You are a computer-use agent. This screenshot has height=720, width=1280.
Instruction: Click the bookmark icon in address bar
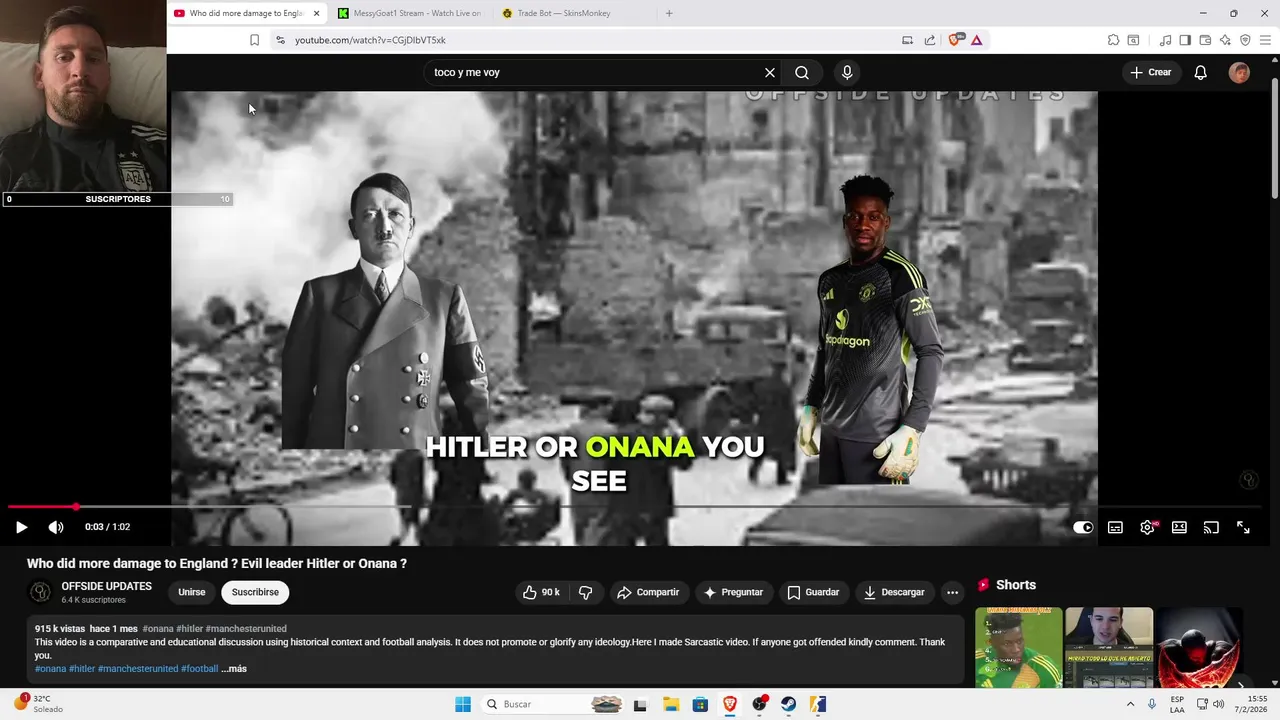(254, 40)
